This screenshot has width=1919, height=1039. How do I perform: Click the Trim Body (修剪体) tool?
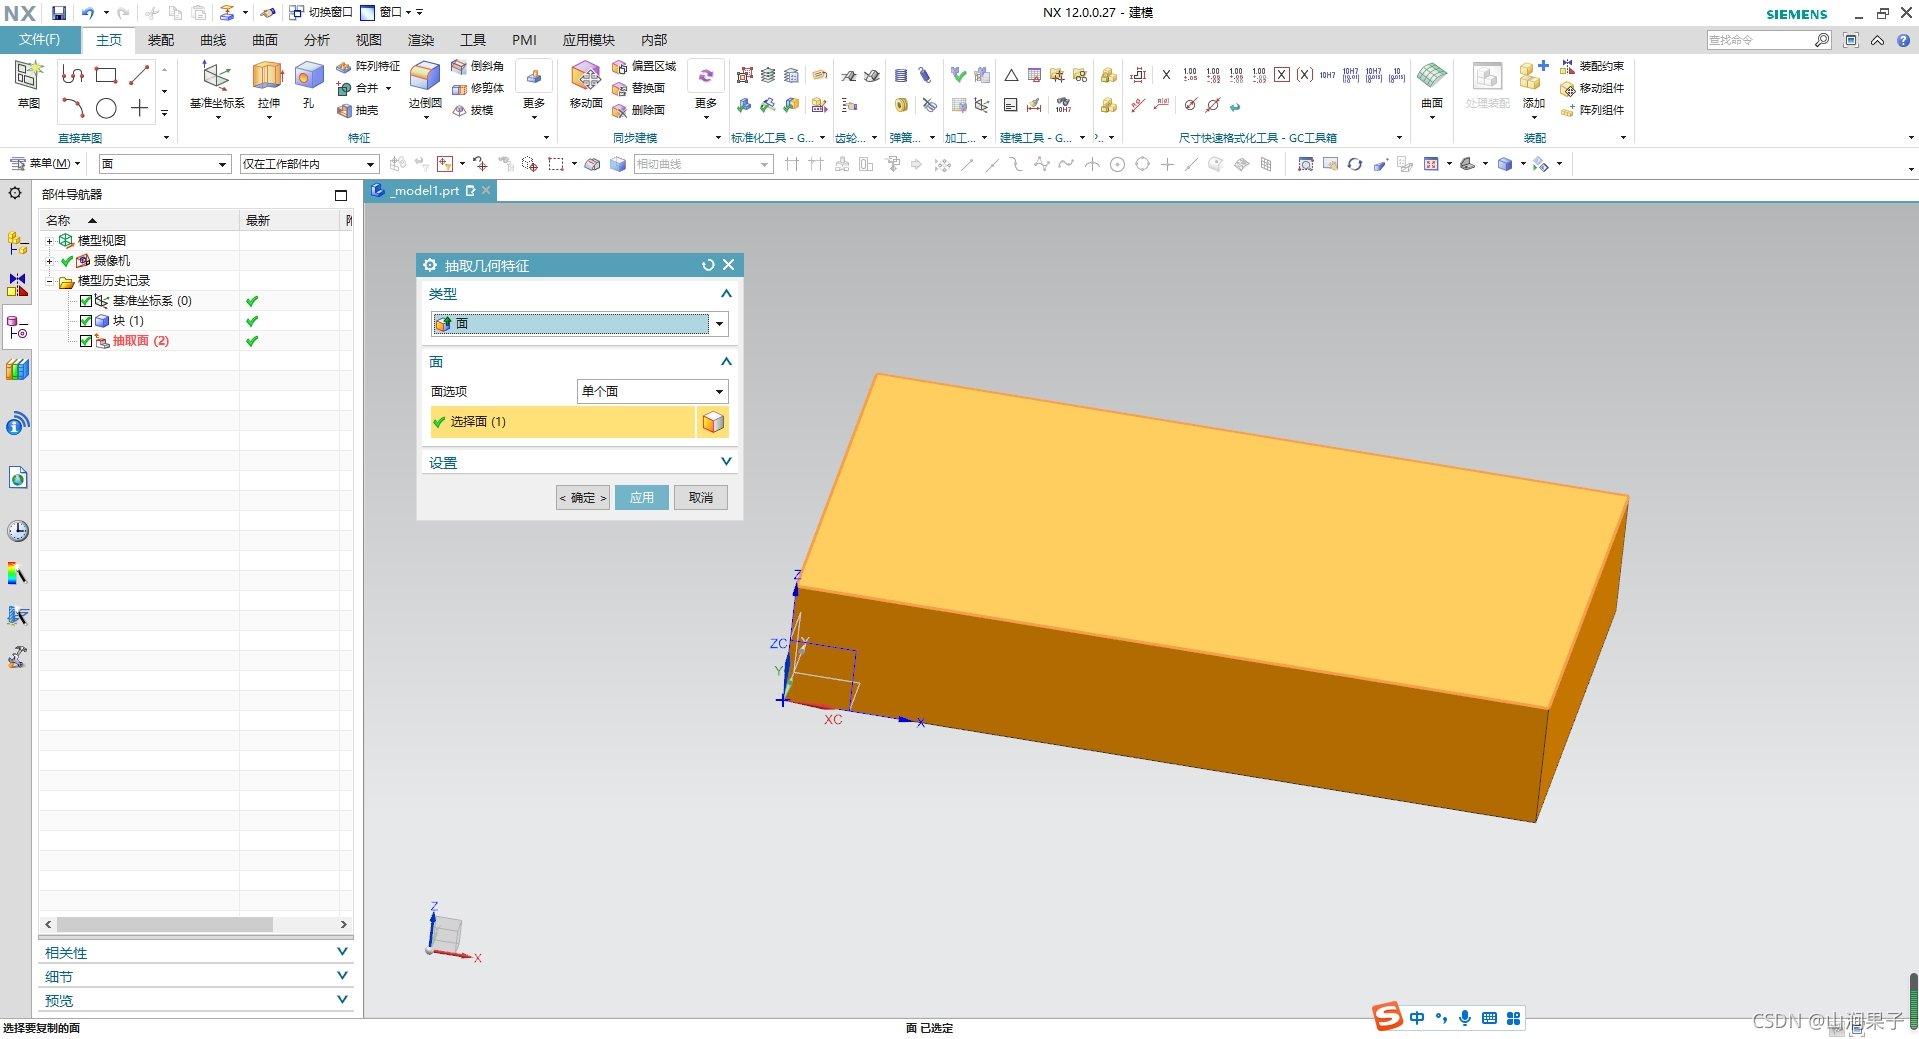point(478,88)
